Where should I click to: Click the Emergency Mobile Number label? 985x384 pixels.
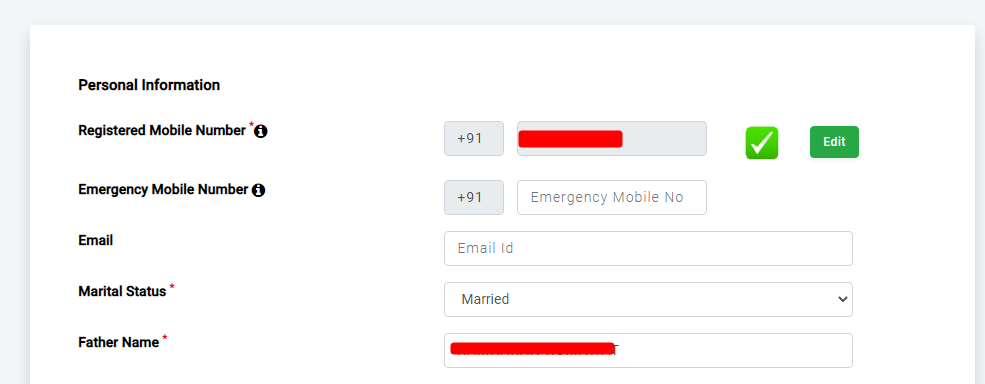point(163,190)
